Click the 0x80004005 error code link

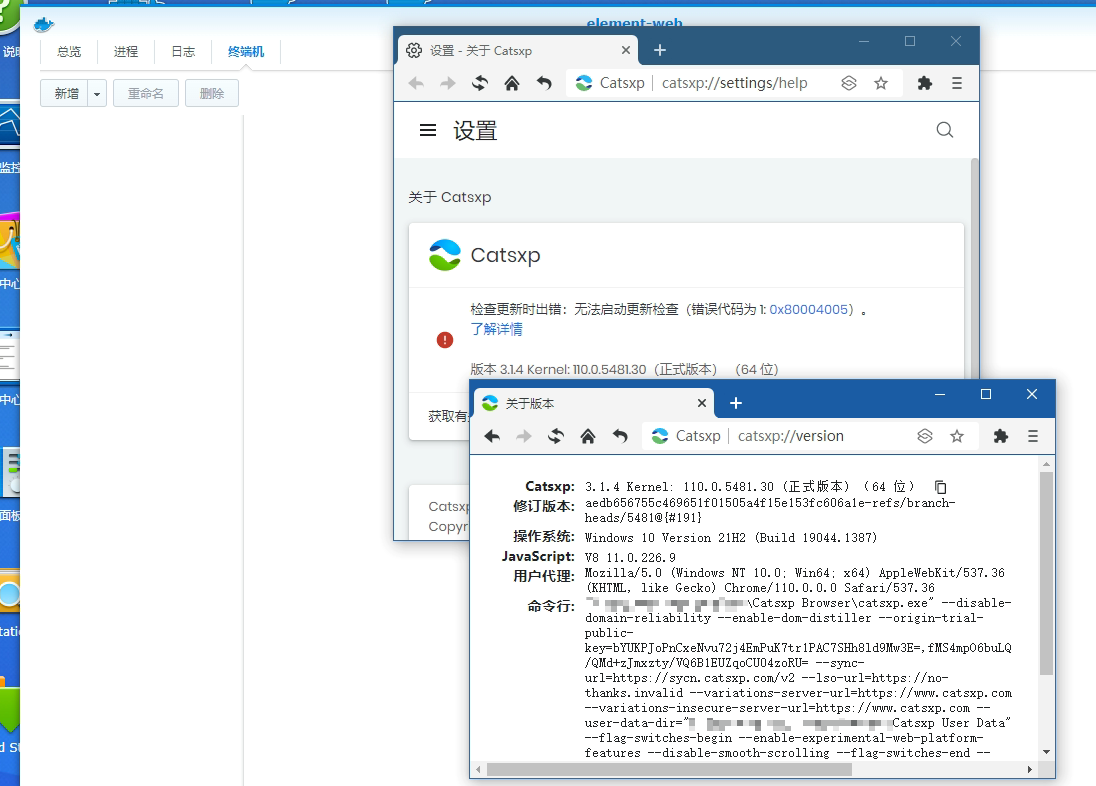(809, 309)
